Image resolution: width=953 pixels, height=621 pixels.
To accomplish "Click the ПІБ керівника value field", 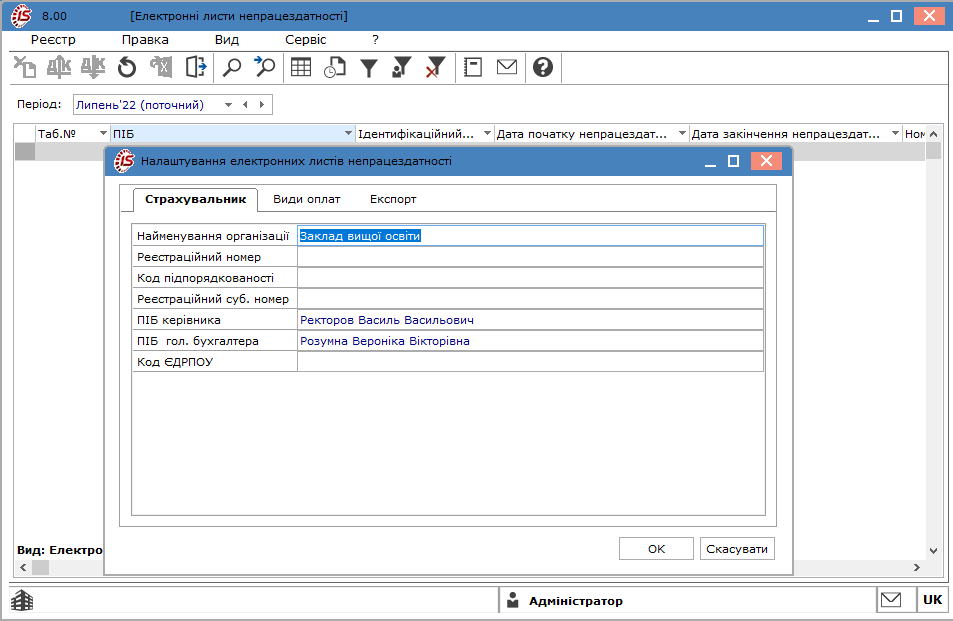I will [530, 320].
